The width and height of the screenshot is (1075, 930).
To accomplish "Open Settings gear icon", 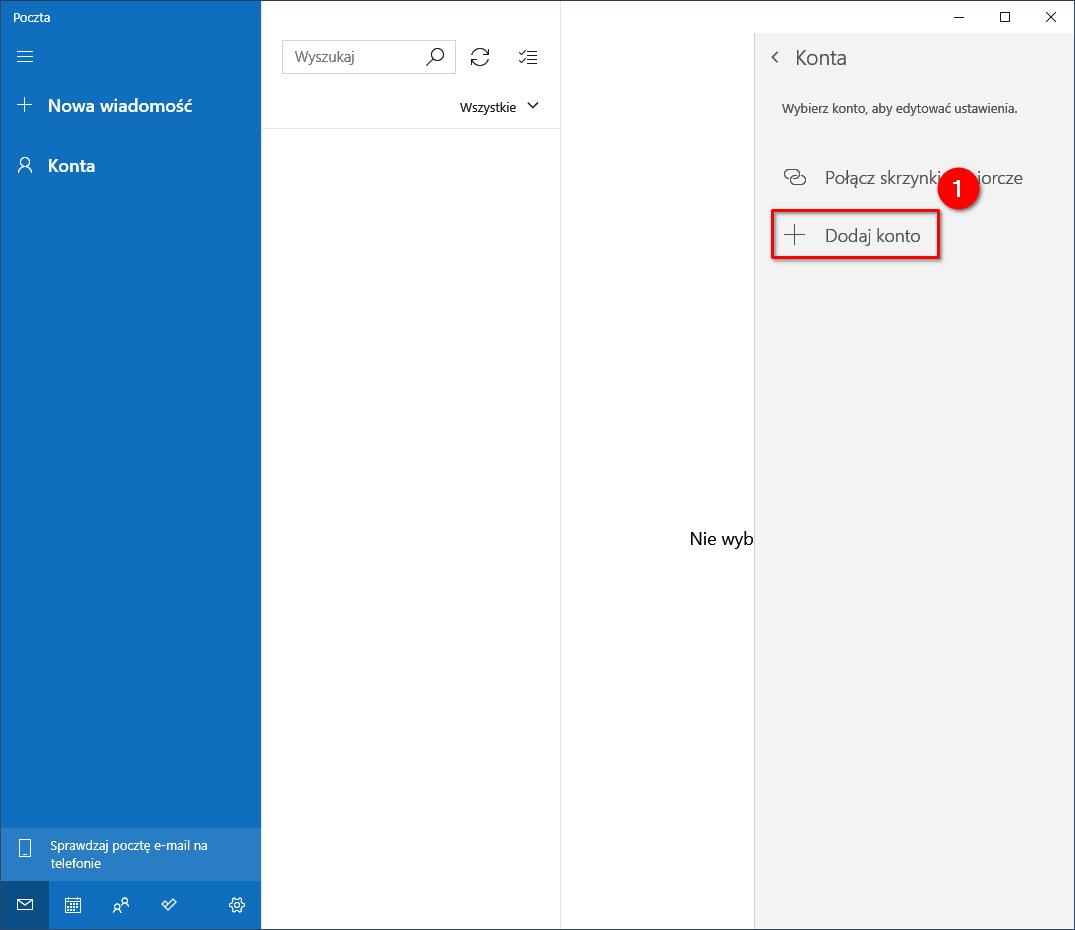I will tap(237, 905).
